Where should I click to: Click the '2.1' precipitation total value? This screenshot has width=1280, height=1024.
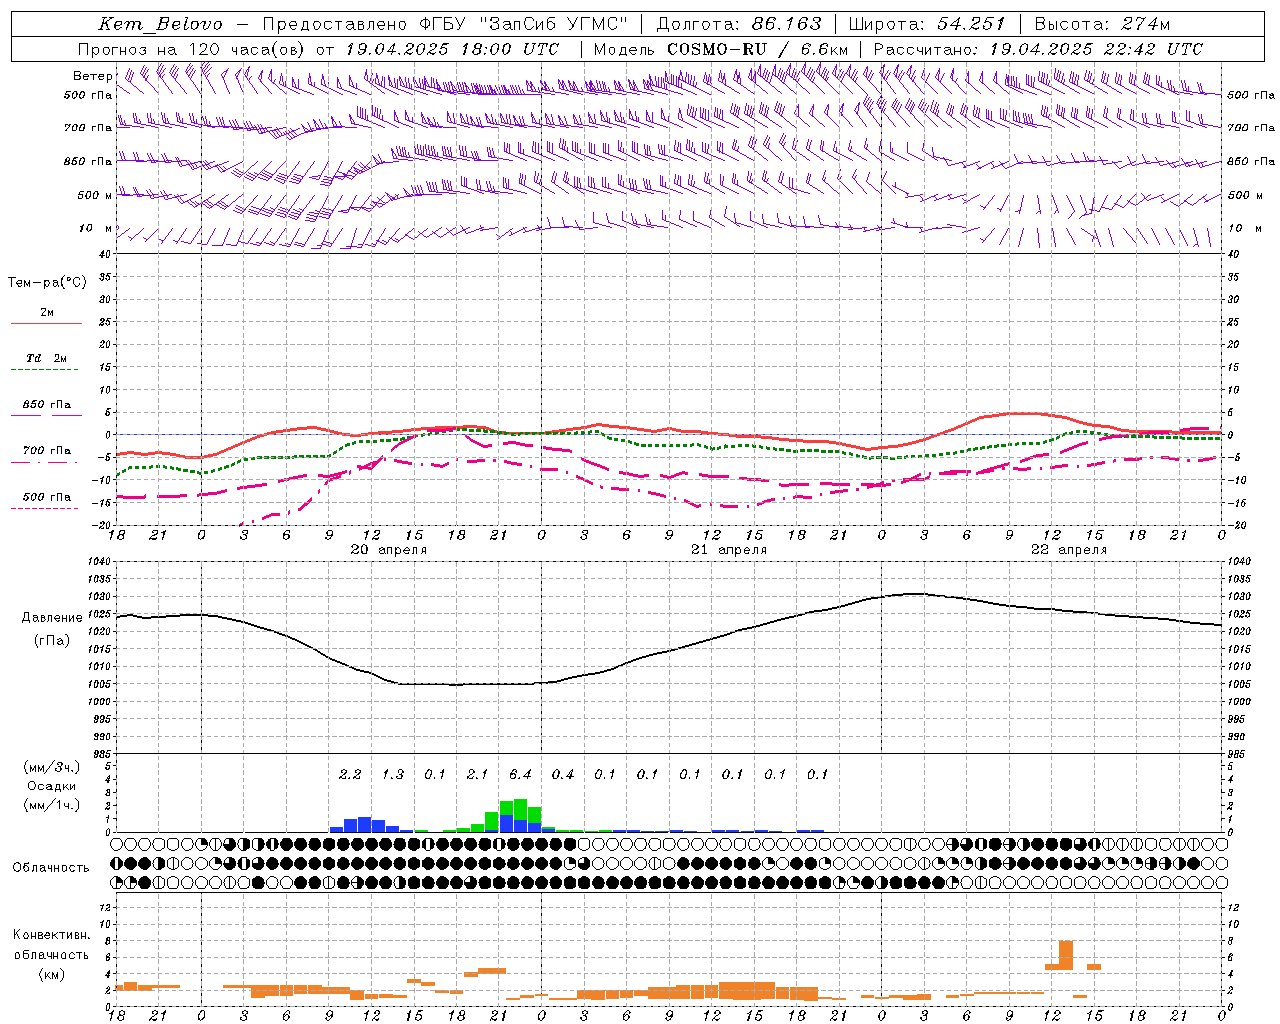point(477,774)
